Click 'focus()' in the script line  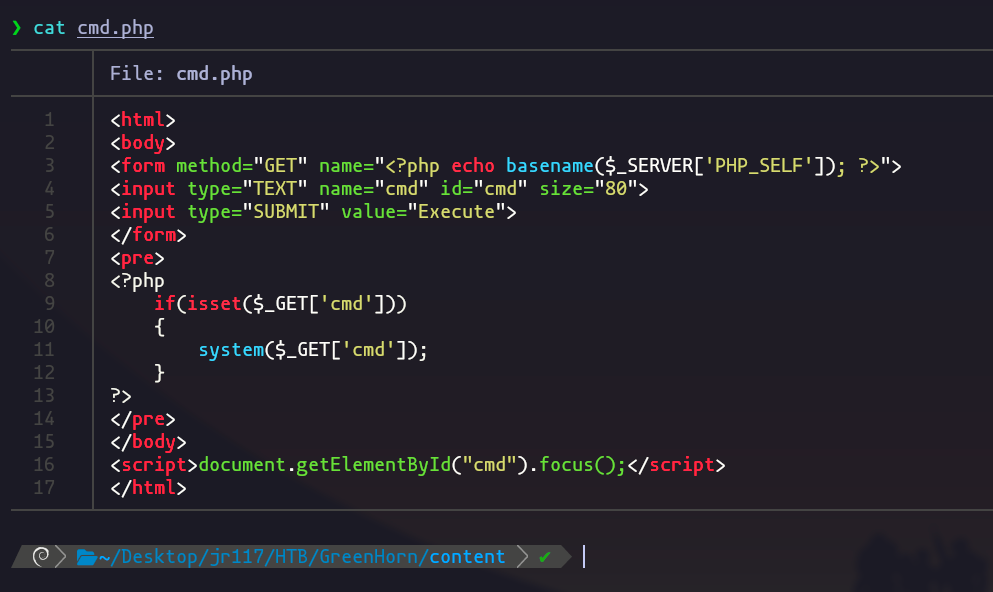click(x=578, y=465)
